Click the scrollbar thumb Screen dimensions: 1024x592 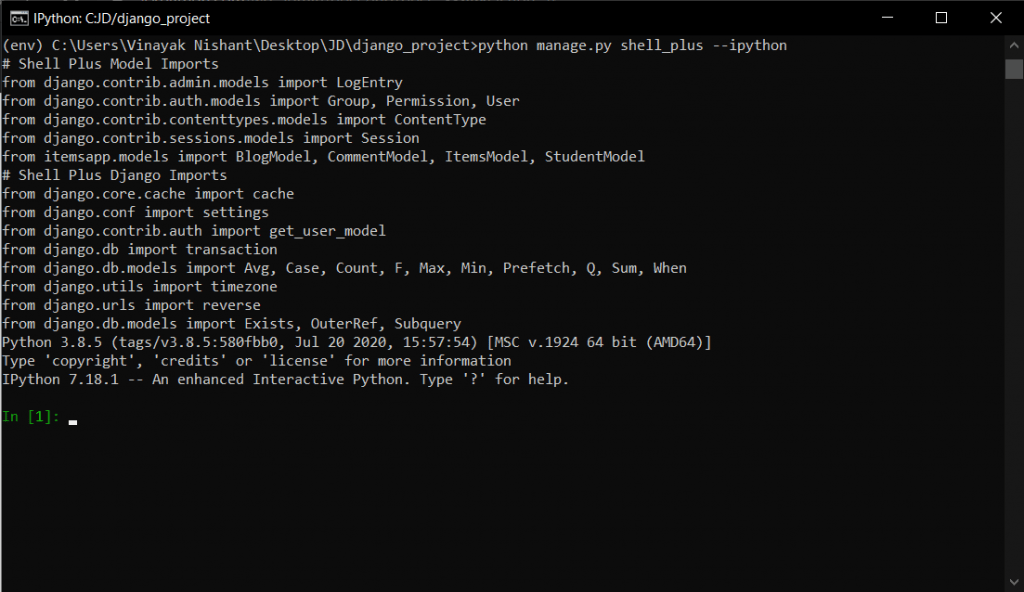(x=1013, y=70)
